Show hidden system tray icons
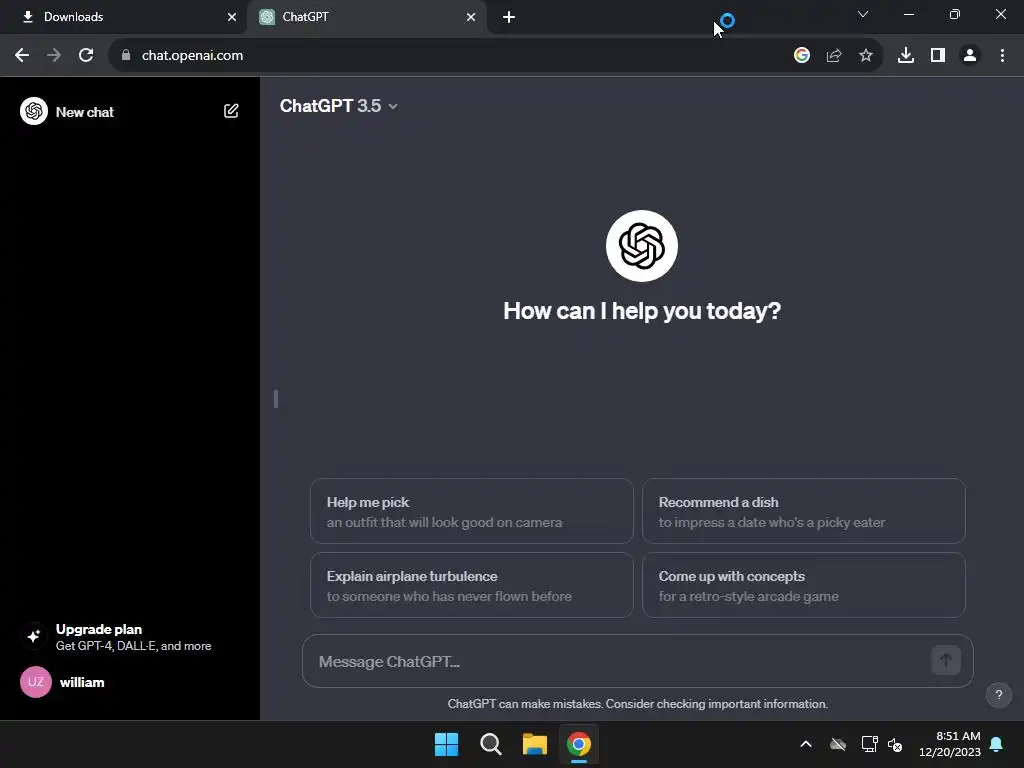Viewport: 1024px width, 768px height. (x=806, y=744)
